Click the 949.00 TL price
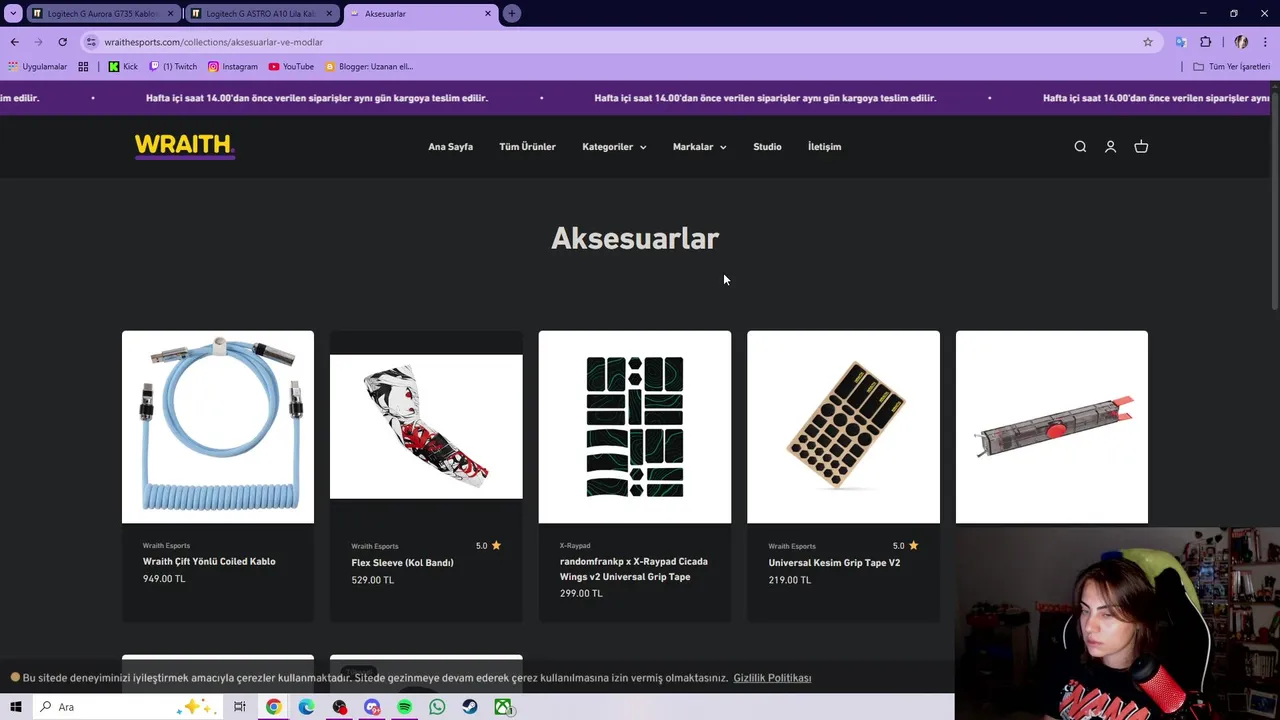This screenshot has width=1280, height=720. tap(164, 579)
